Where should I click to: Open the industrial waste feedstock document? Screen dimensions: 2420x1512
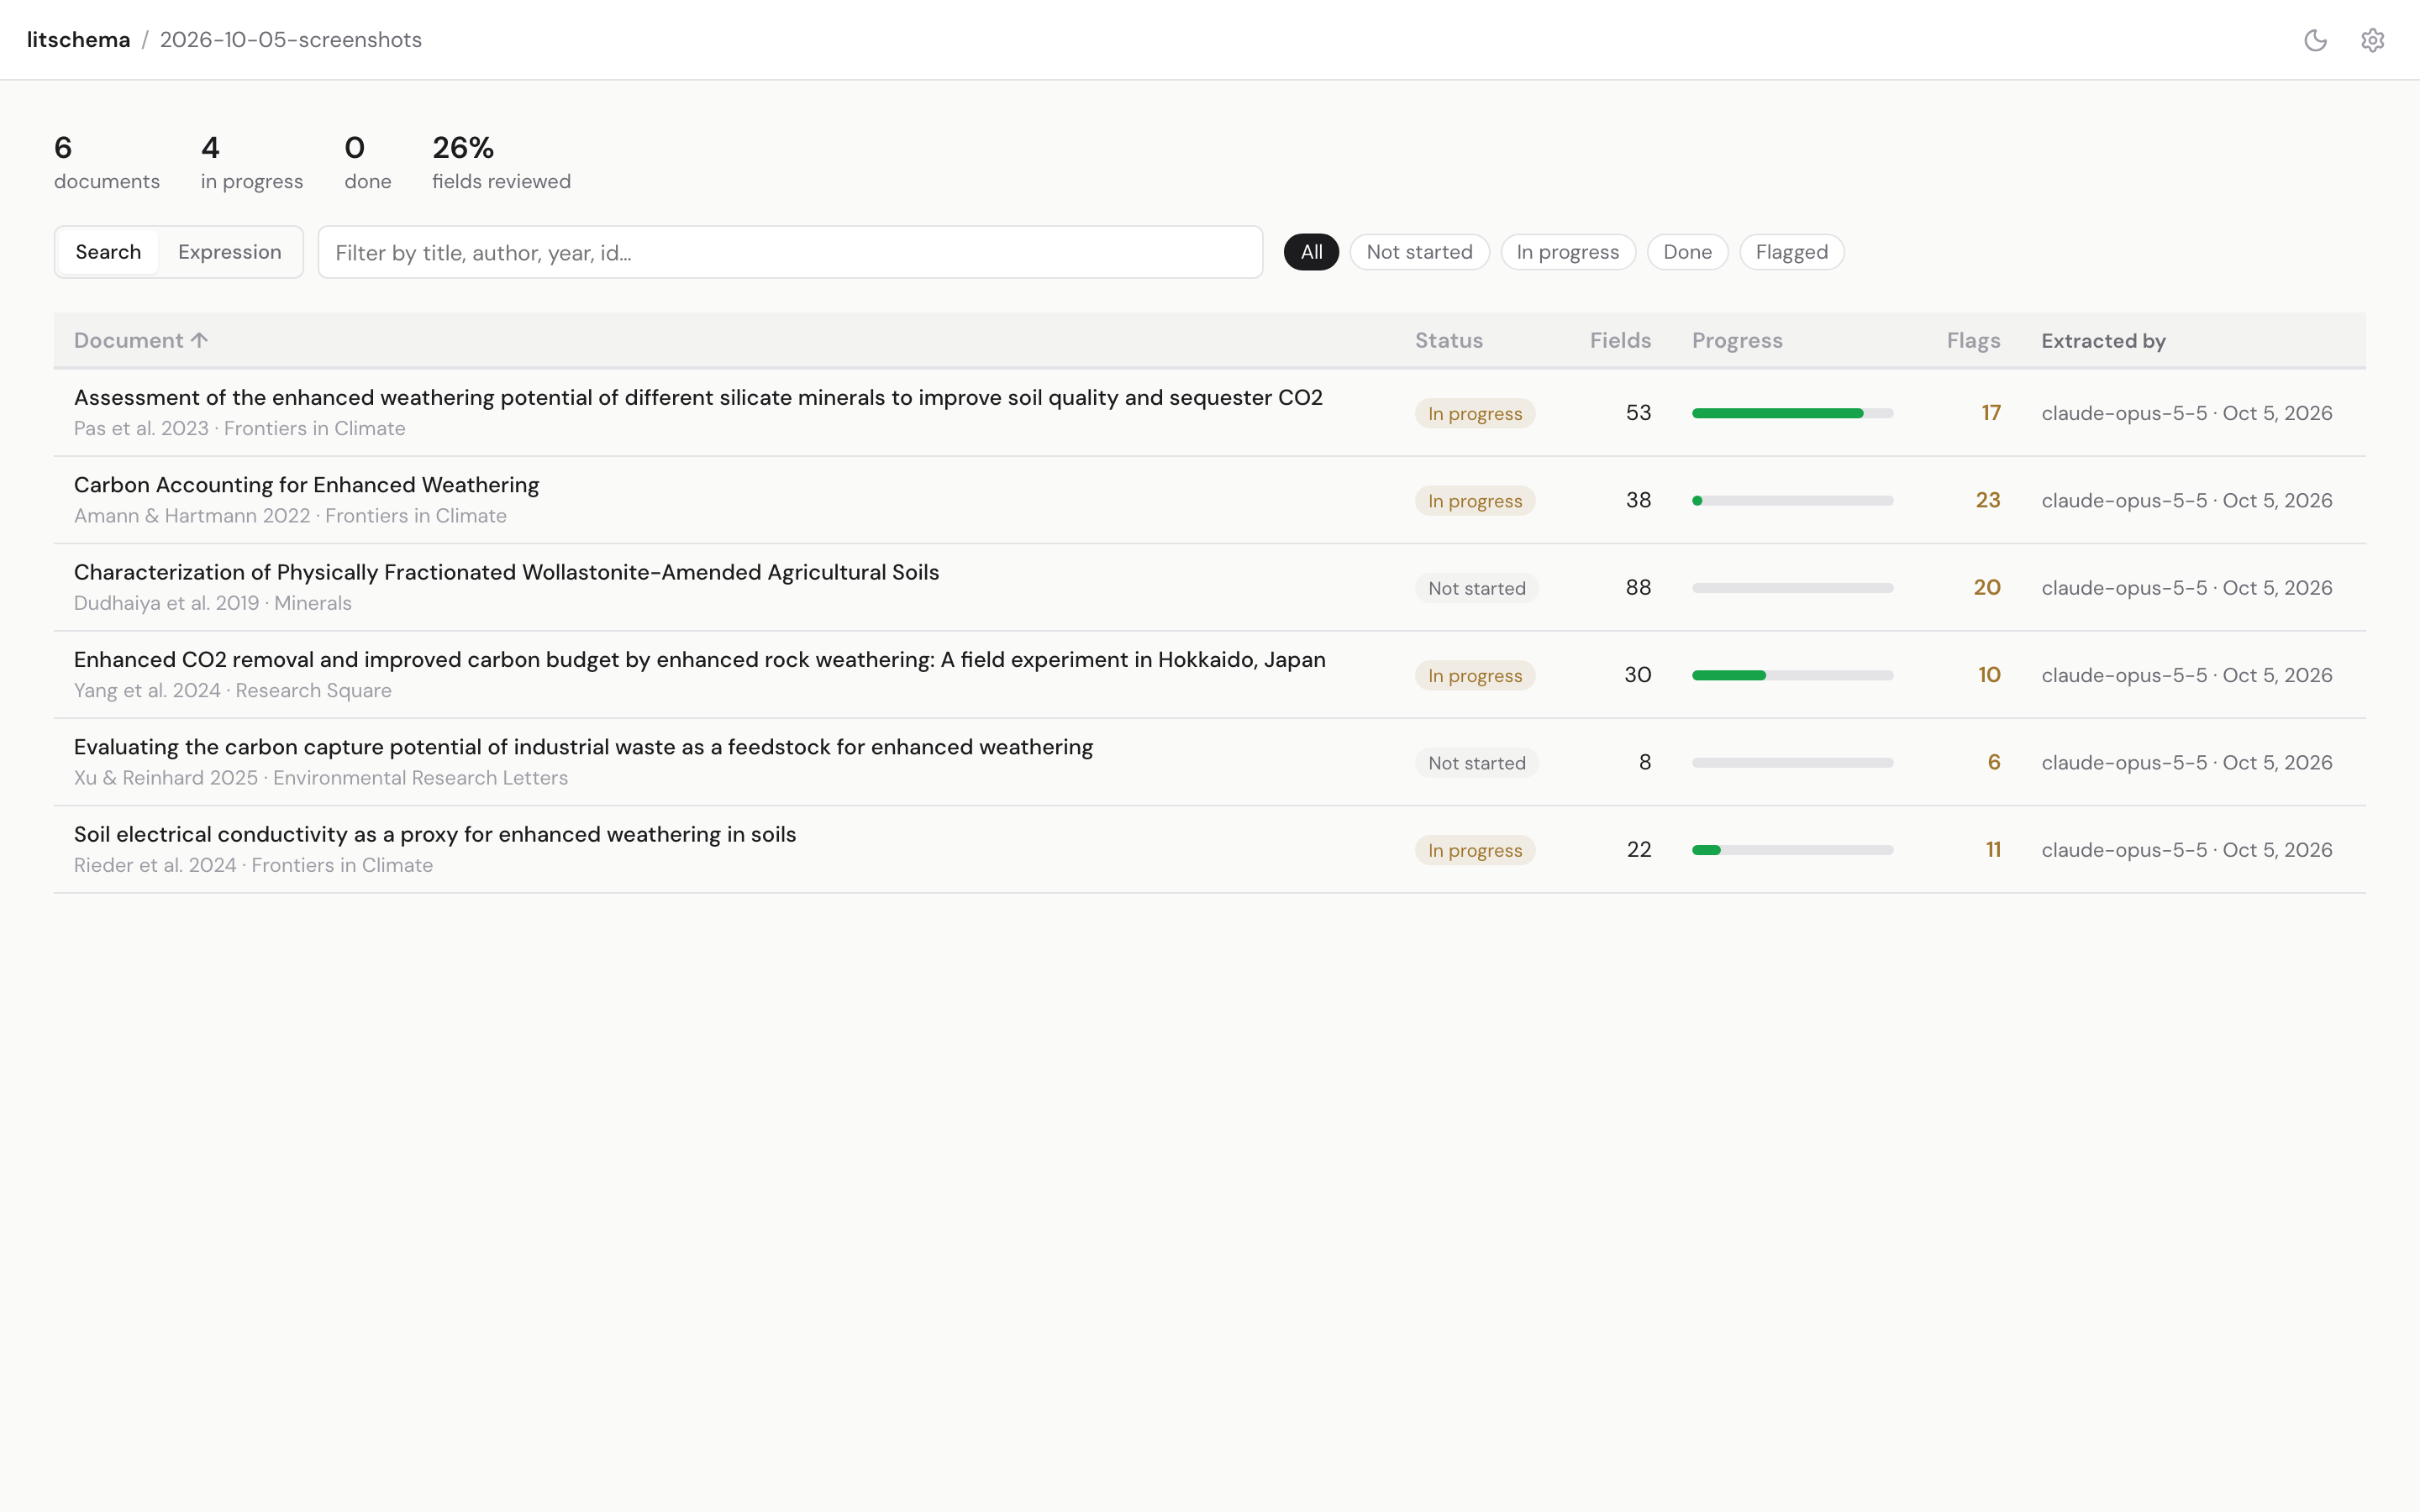pos(583,747)
